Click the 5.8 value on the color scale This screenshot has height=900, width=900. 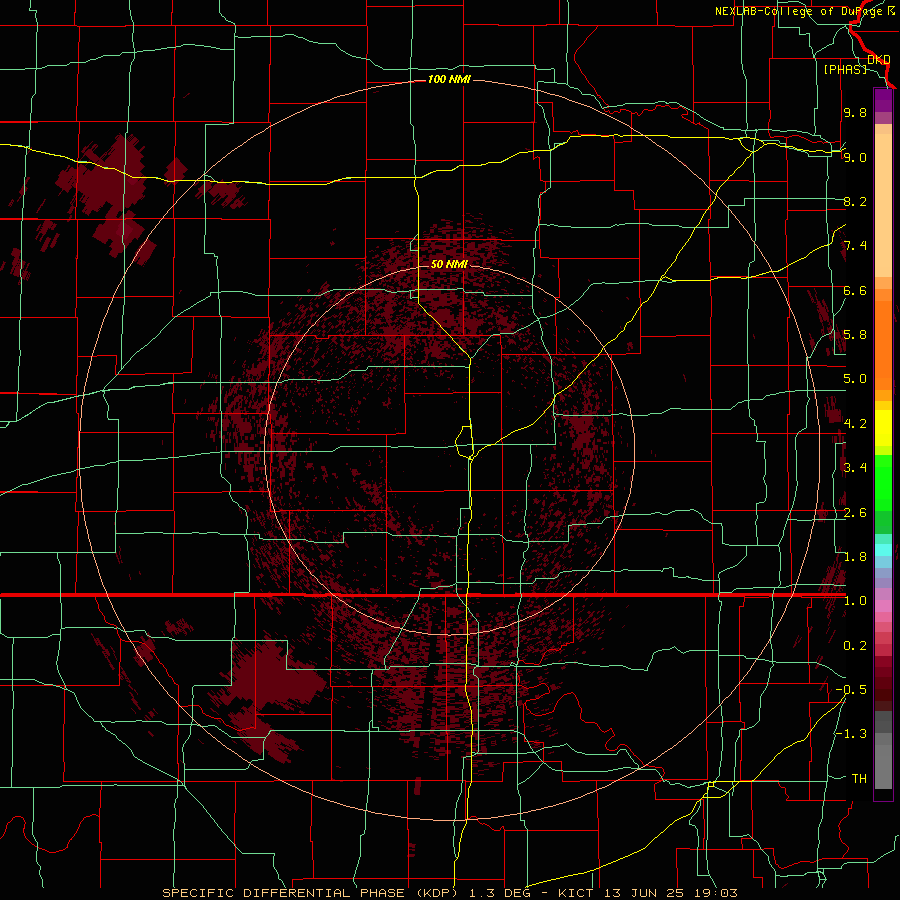pyautogui.click(x=855, y=335)
